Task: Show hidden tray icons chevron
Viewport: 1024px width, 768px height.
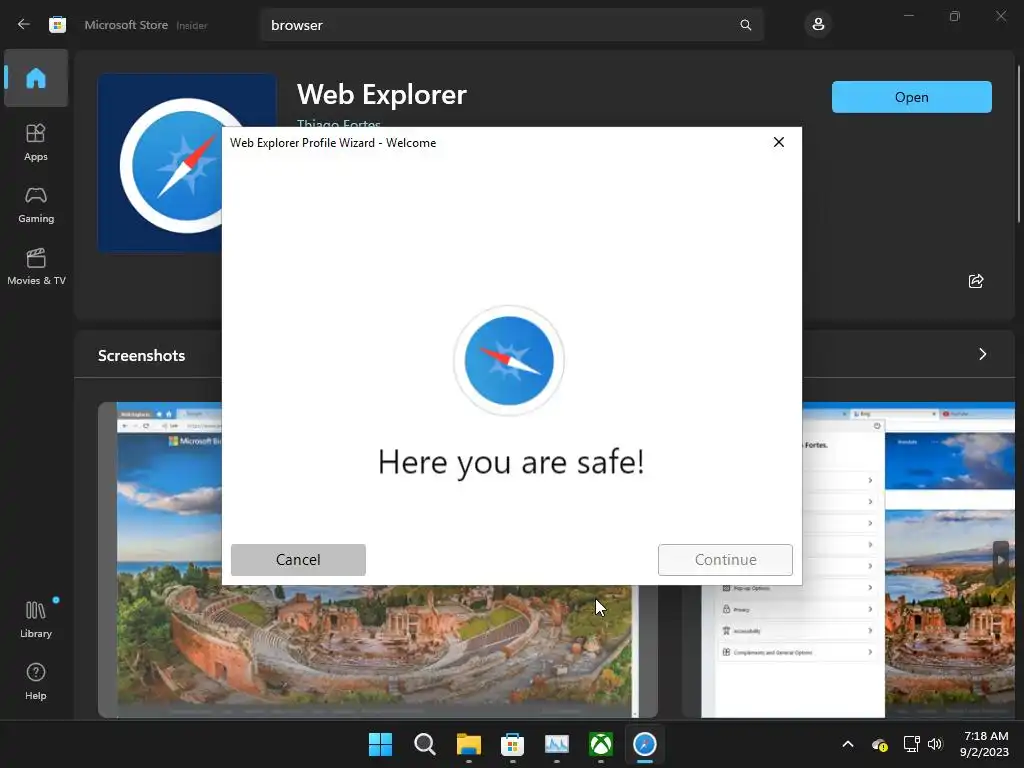Action: pyautogui.click(x=848, y=744)
